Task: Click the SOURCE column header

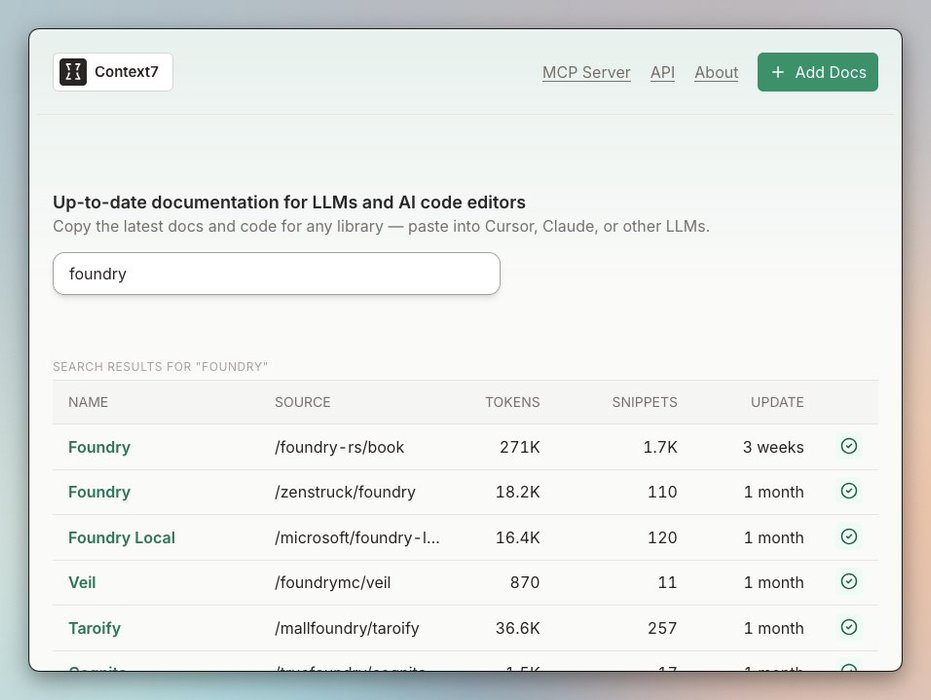Action: 302,402
